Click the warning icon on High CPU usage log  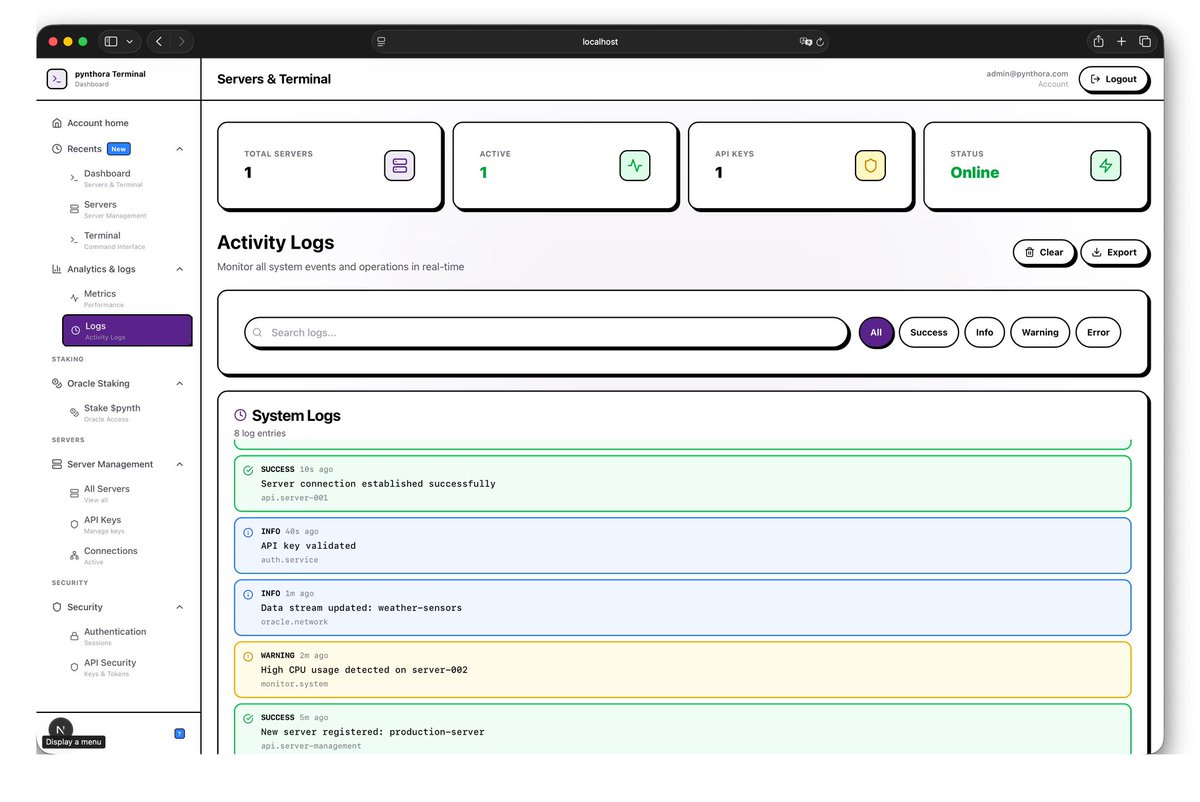(x=249, y=656)
